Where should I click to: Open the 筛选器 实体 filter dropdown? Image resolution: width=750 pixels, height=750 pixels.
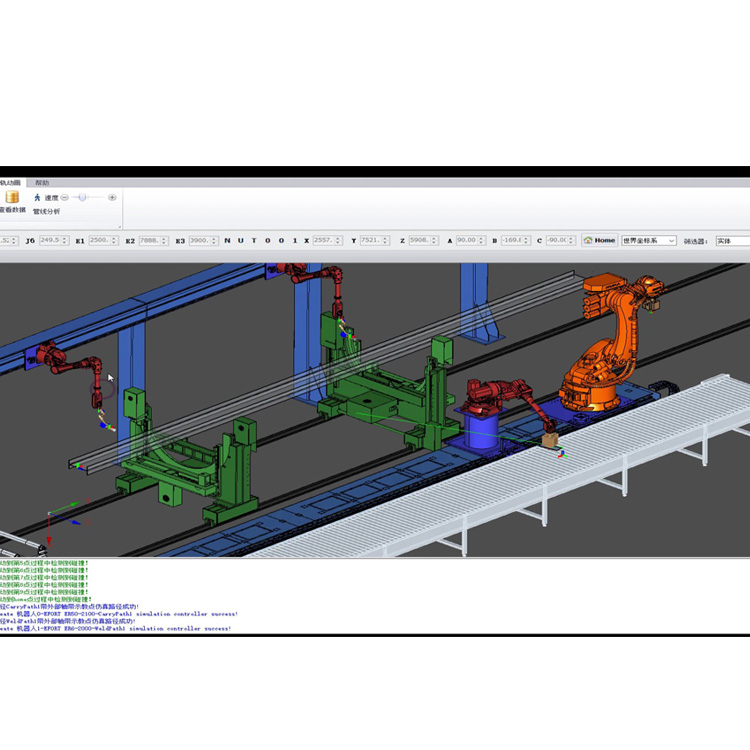[x=732, y=241]
